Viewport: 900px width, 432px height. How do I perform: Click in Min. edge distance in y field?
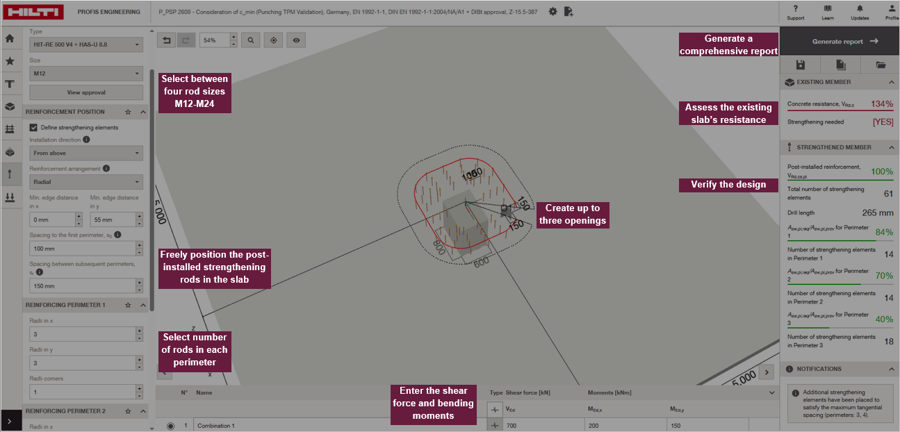[x=112, y=220]
